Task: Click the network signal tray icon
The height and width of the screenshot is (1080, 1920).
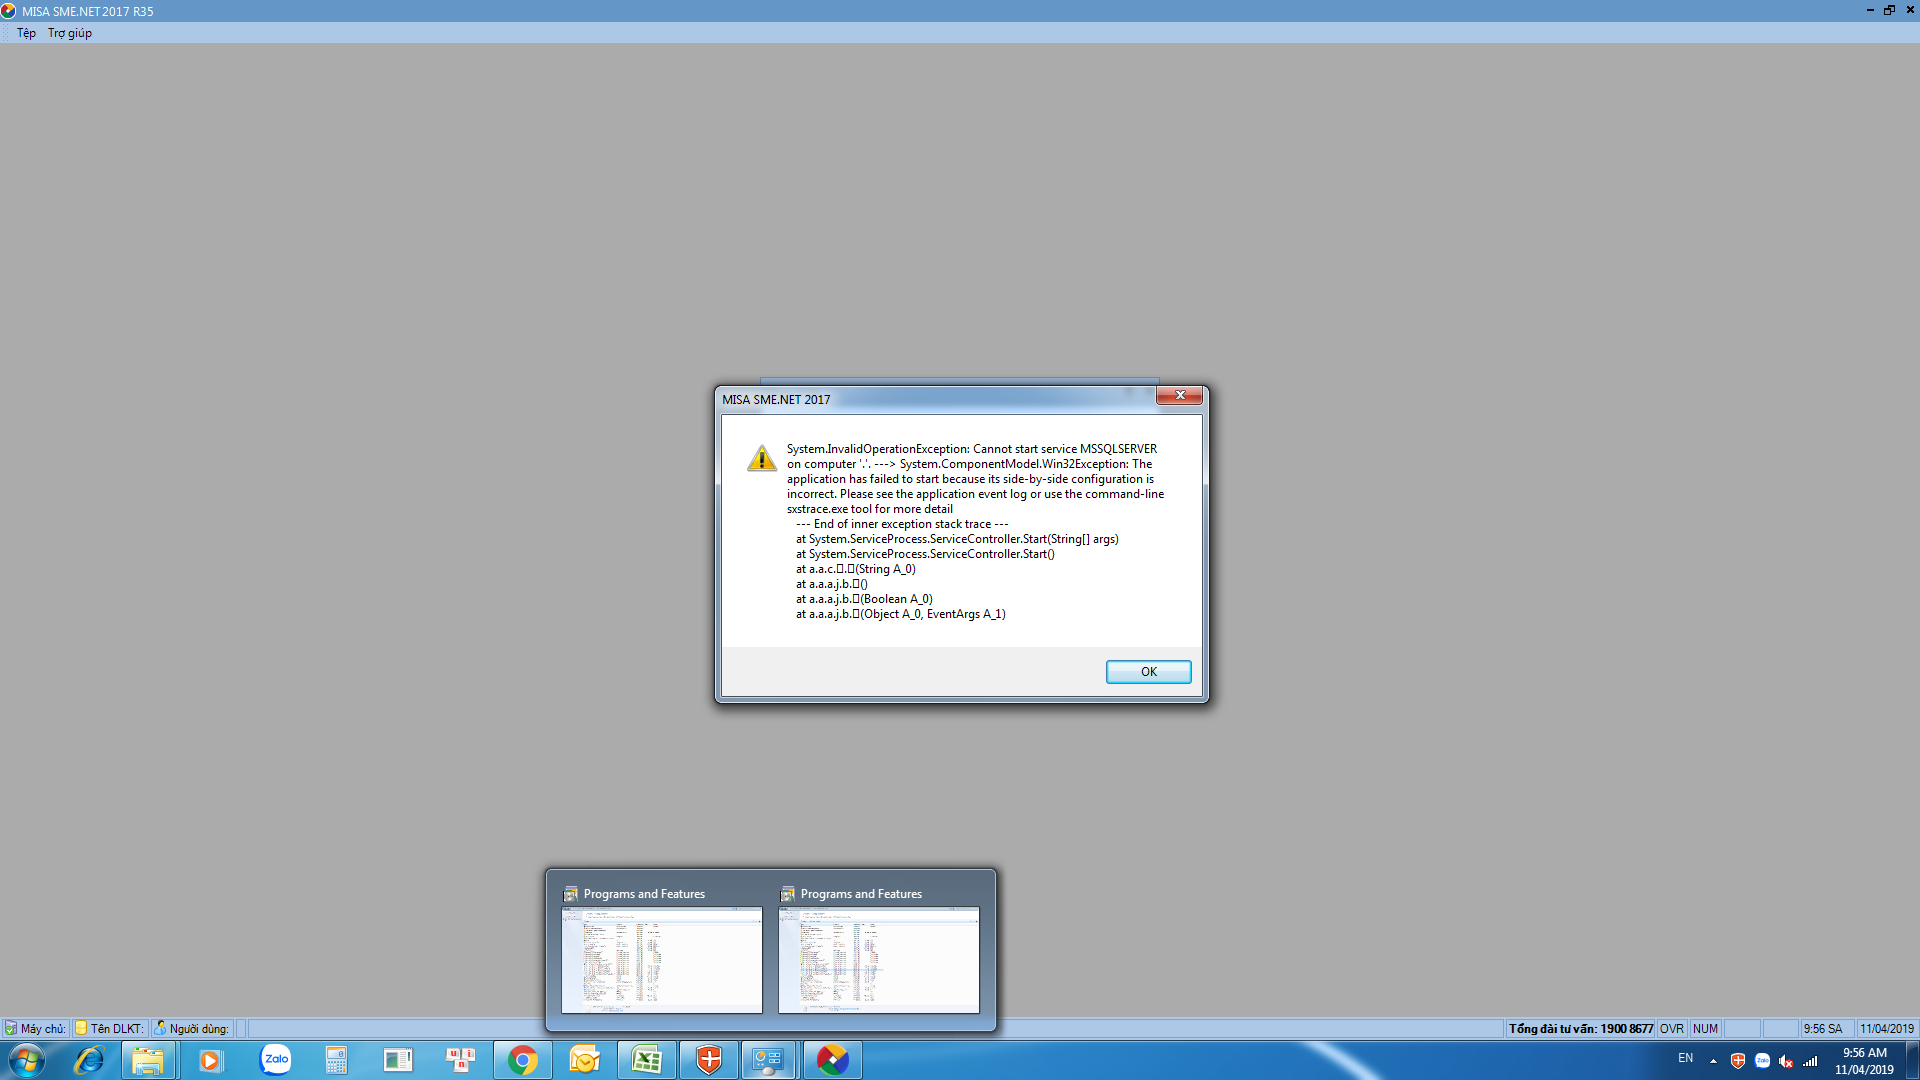Action: pyautogui.click(x=1810, y=1061)
